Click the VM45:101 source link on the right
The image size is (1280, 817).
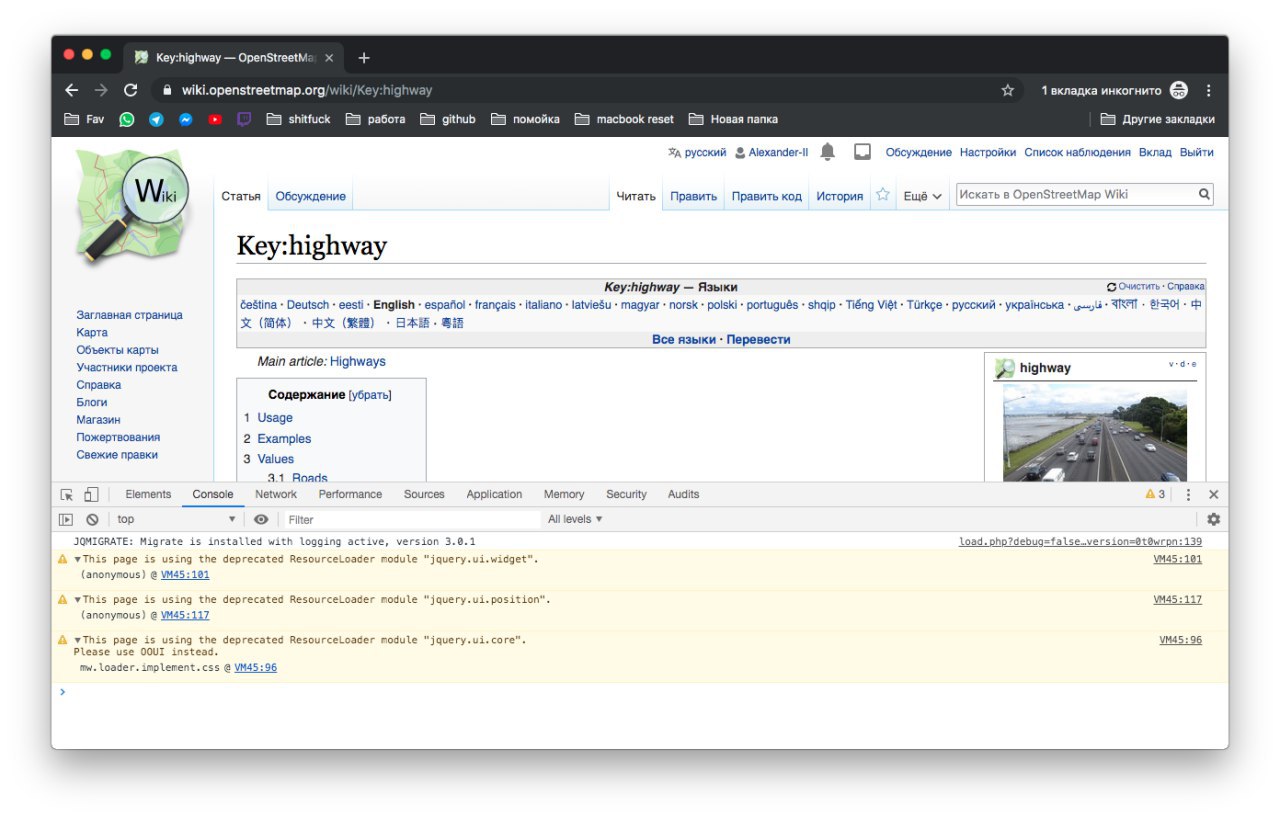(x=1178, y=559)
